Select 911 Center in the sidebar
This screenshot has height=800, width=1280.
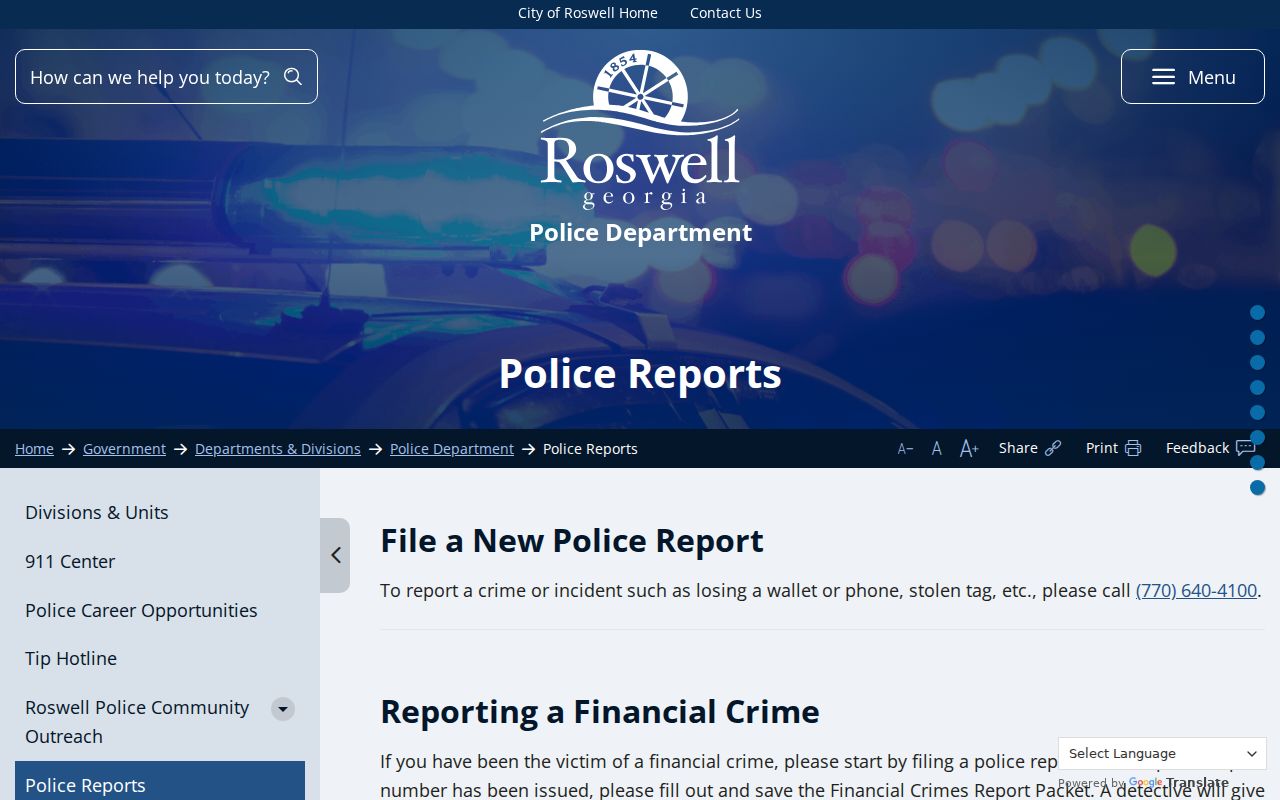click(x=70, y=561)
